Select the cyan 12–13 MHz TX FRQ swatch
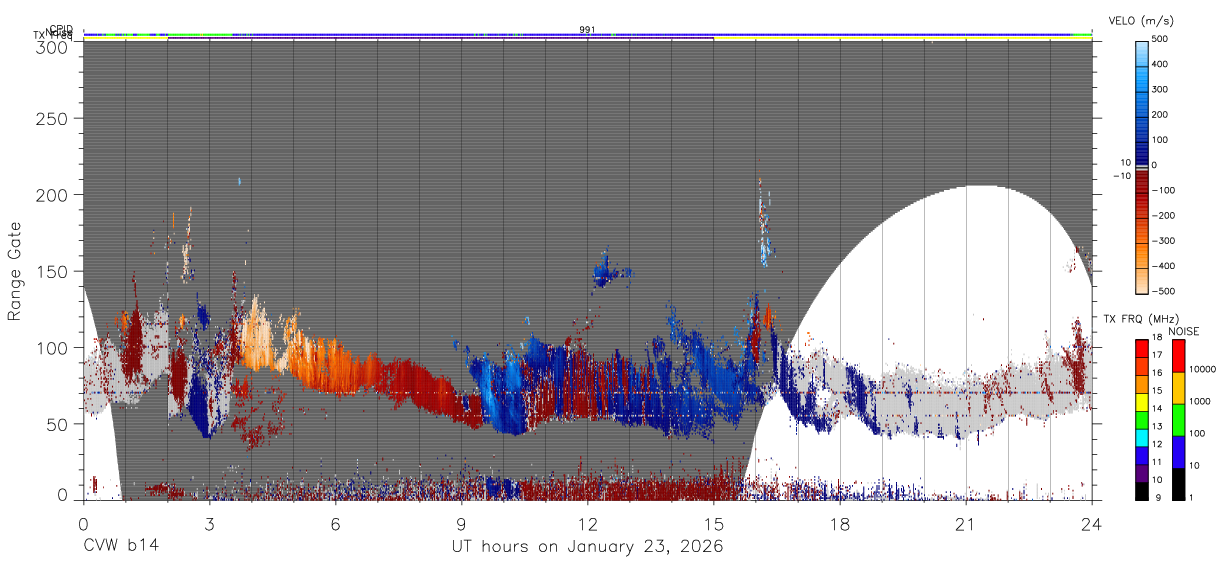 (1141, 437)
